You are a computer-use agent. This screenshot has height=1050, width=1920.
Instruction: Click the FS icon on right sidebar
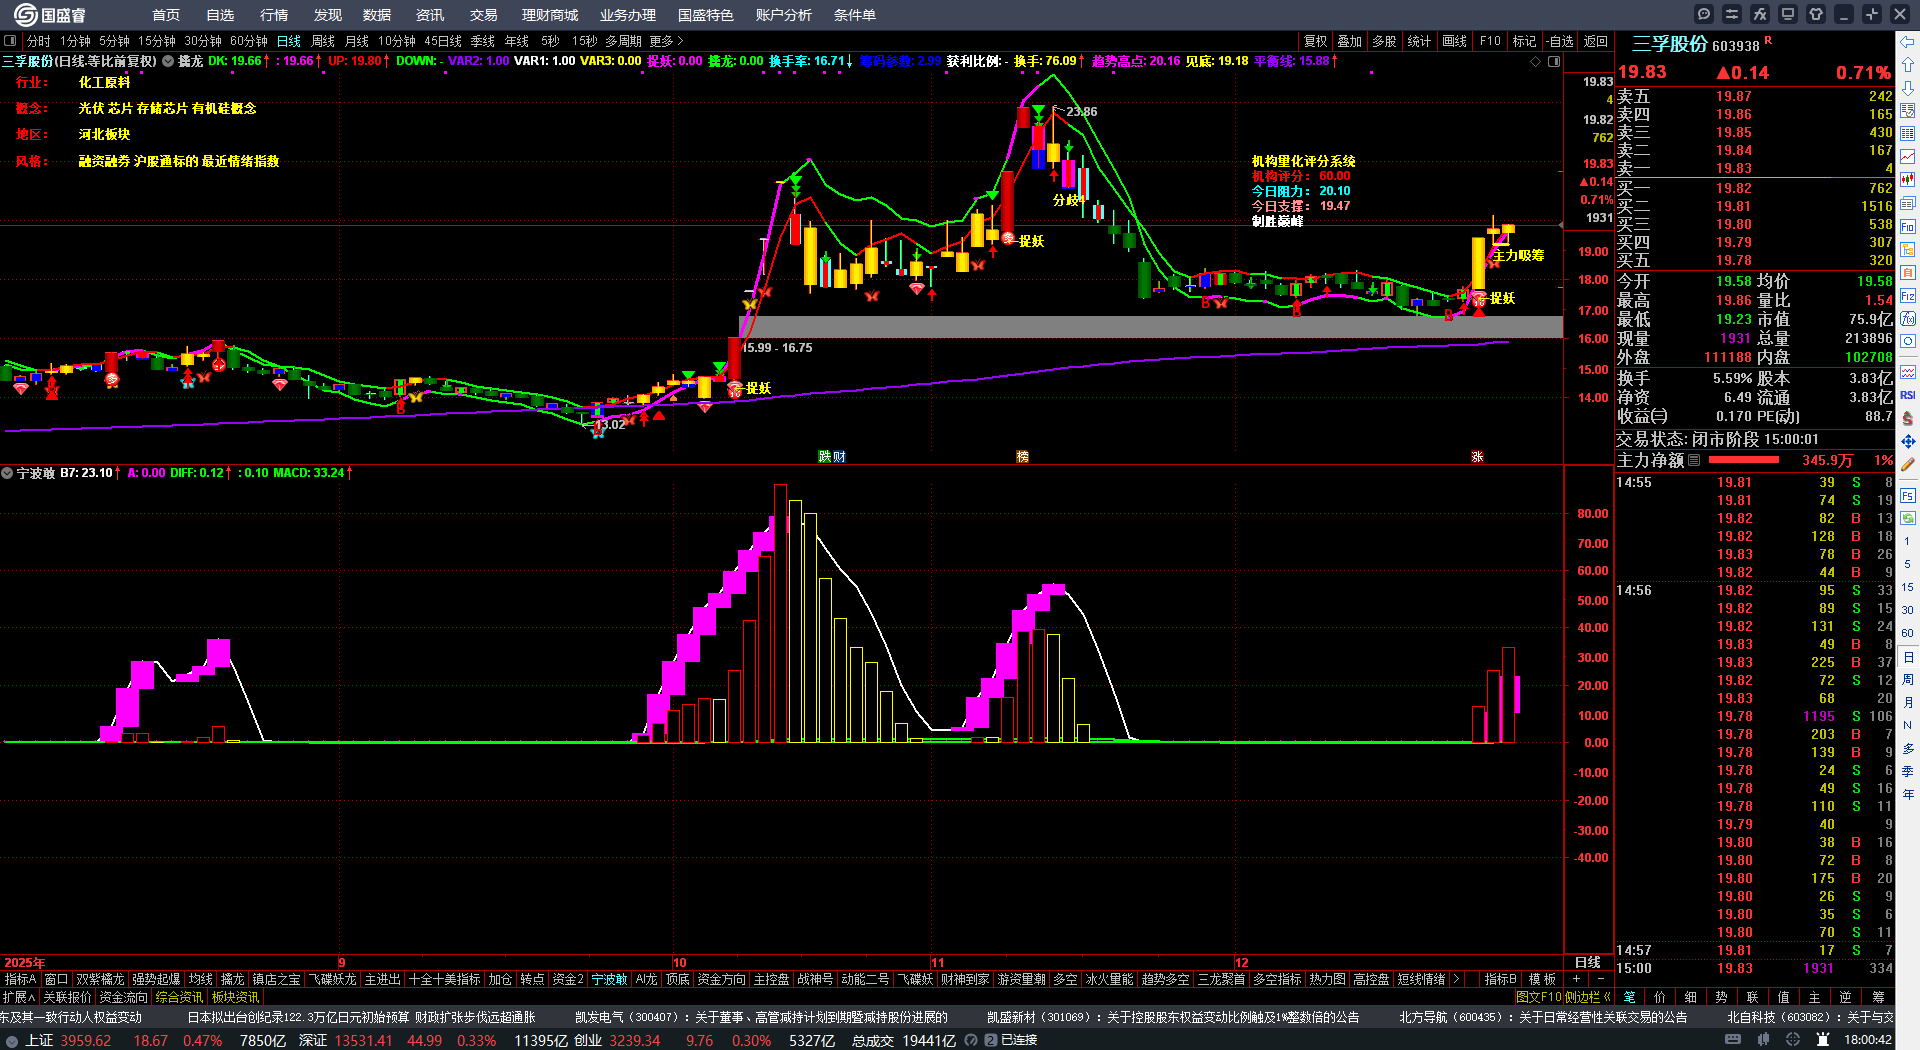coord(1908,495)
